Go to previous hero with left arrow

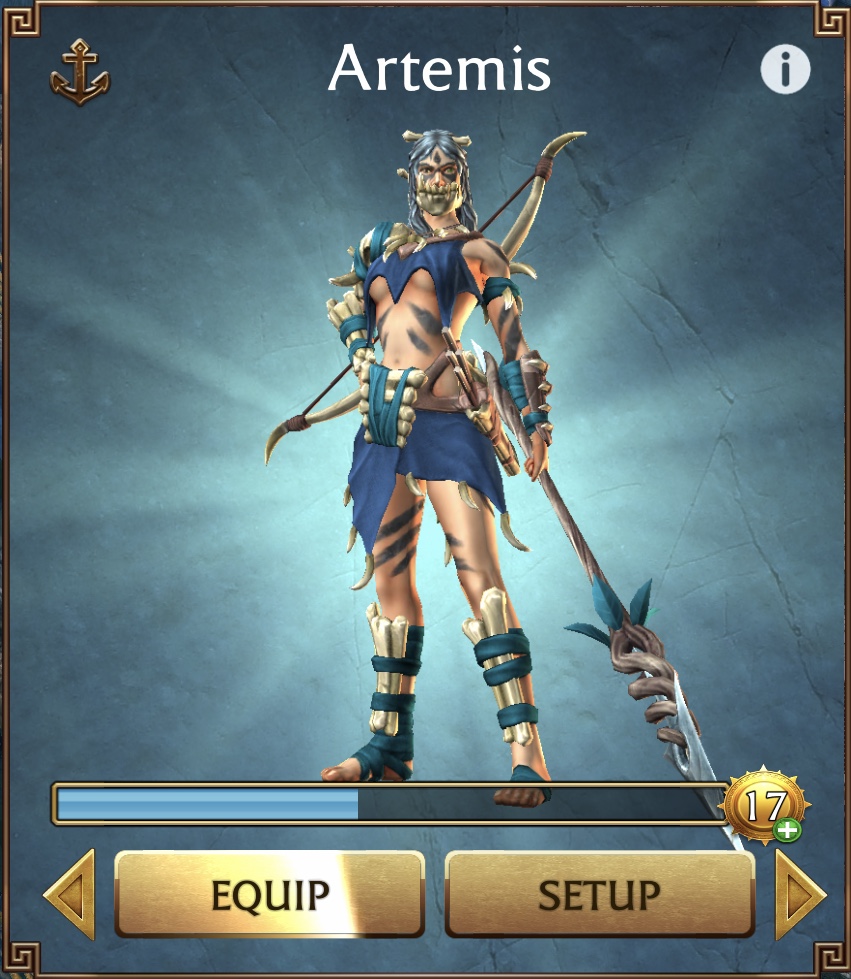coord(70,894)
